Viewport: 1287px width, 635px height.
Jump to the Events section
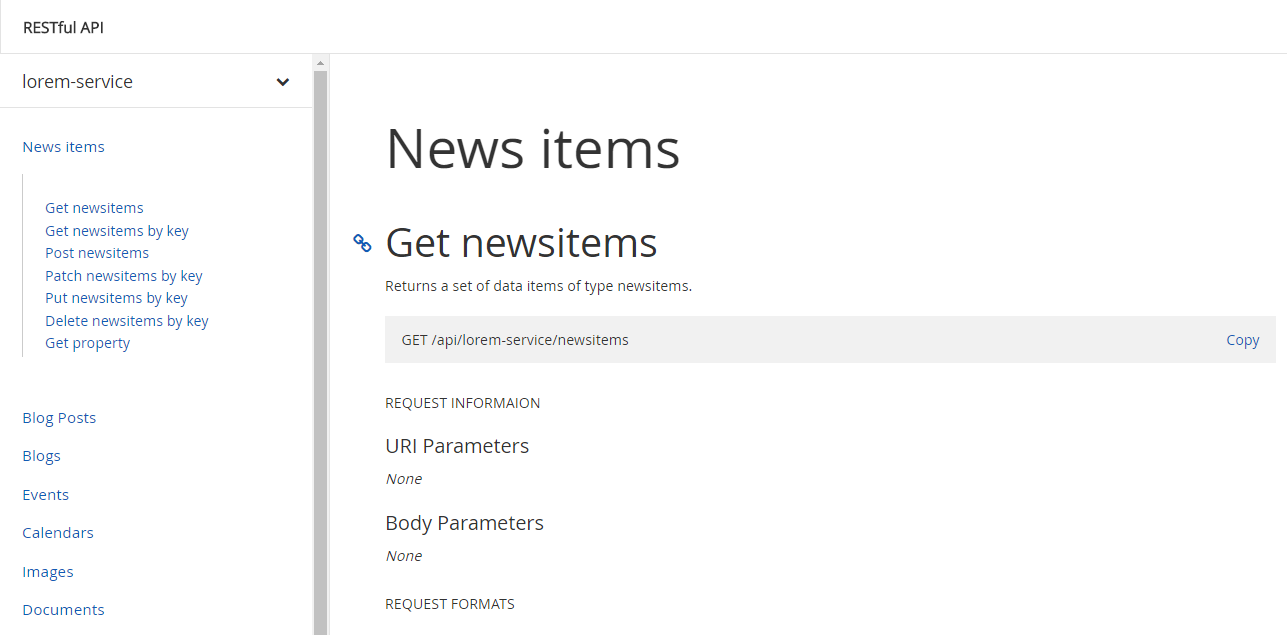click(x=46, y=494)
